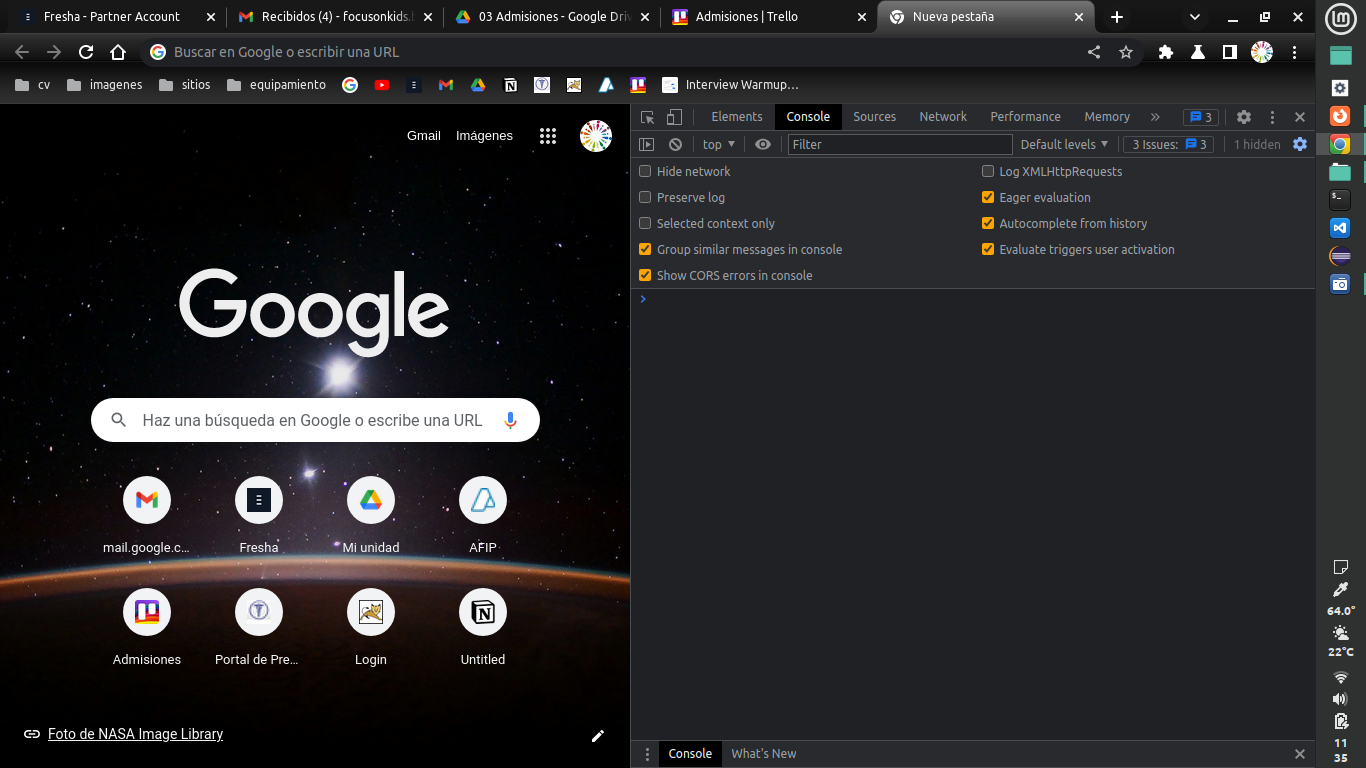Click the 3 Issues button
Viewport: 1366px width, 768px height.
[x=1168, y=144]
